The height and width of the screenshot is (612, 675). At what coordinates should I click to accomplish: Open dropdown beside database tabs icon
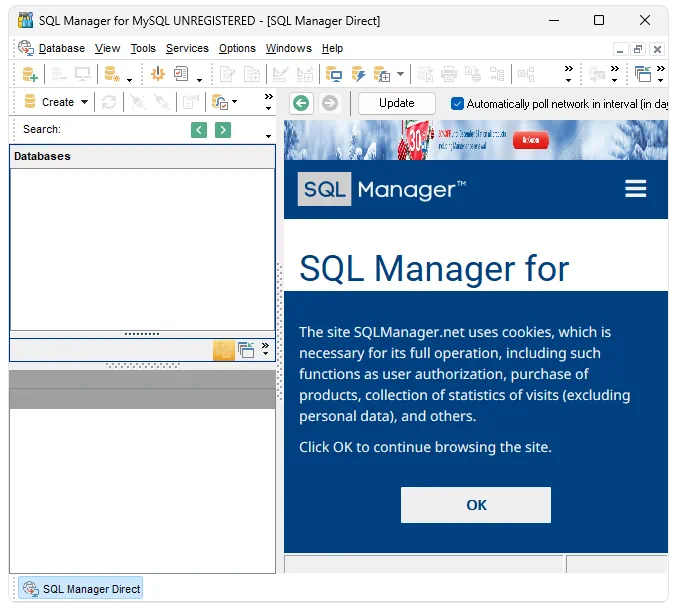(x=234, y=102)
